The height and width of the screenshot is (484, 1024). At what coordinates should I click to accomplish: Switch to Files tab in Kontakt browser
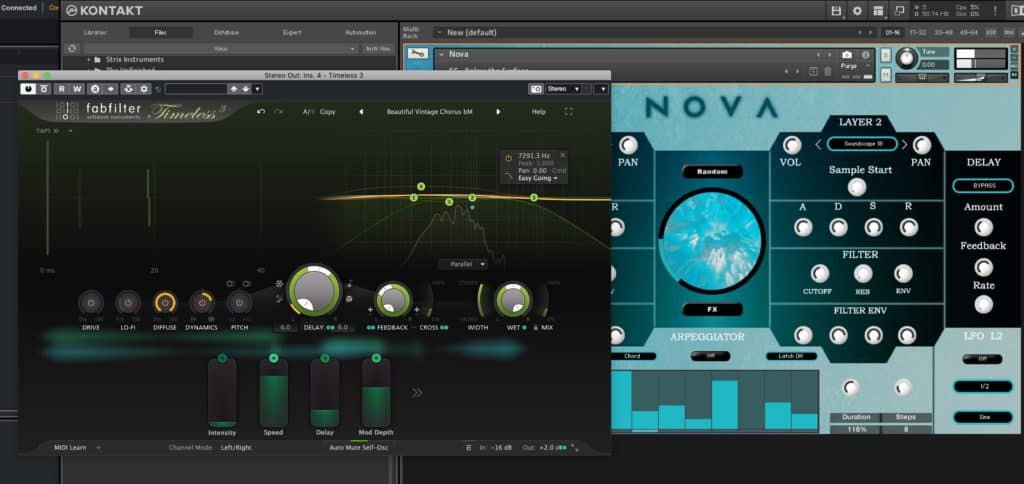[x=161, y=32]
